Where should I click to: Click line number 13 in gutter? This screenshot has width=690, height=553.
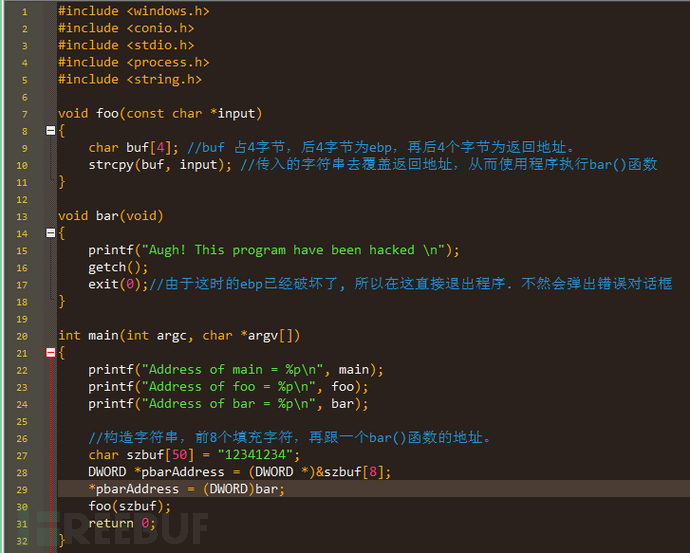pyautogui.click(x=22, y=216)
